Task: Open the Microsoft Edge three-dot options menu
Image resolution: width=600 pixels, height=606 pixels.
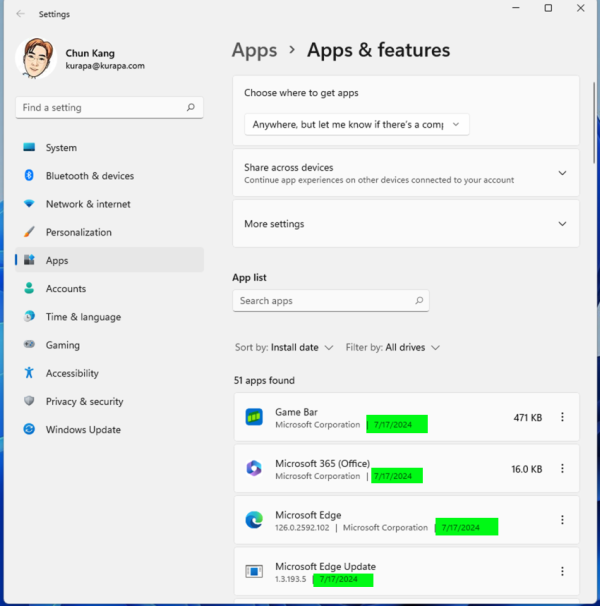Action: tap(562, 520)
